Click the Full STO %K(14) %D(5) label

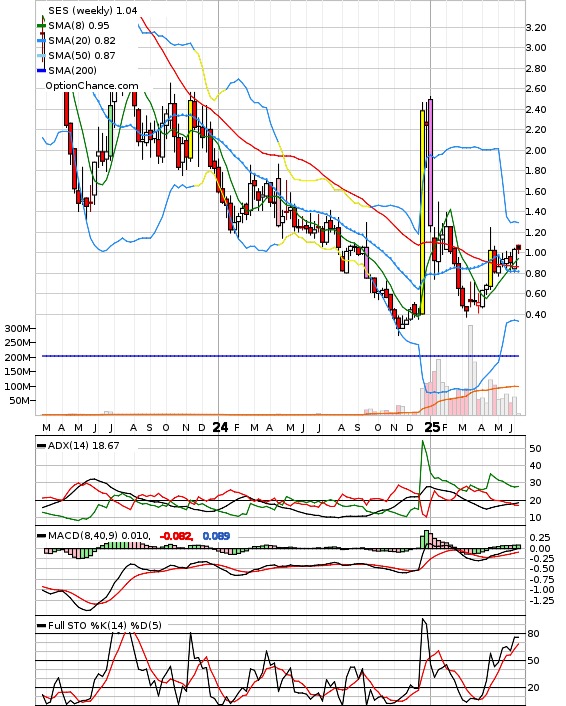104,625
